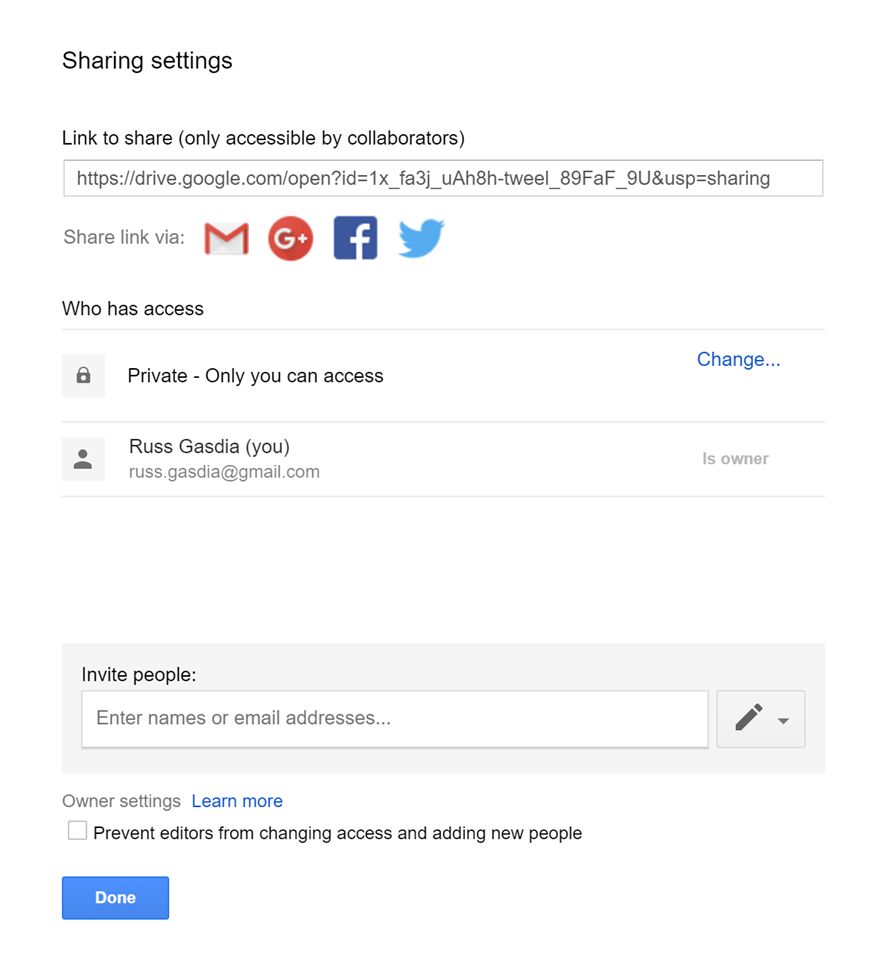Click Change... link for access
This screenshot has height=969, width=887.
click(739, 359)
